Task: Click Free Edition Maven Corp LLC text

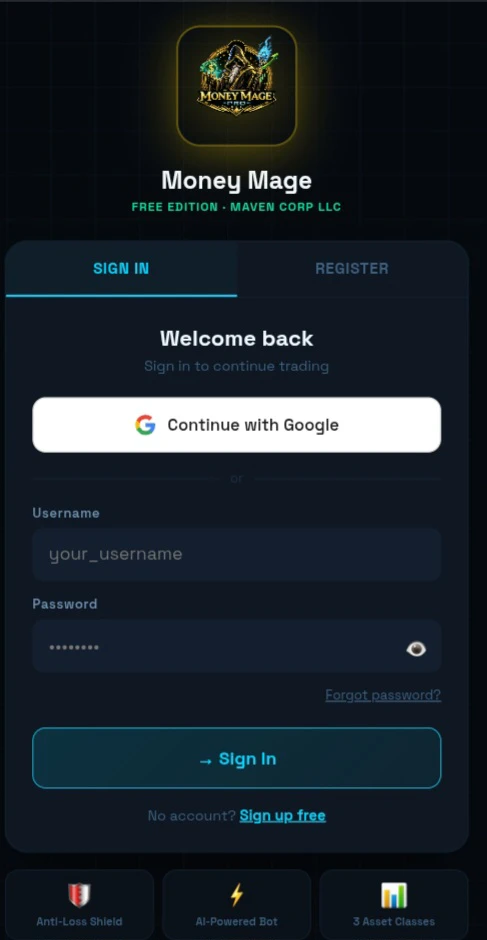Action: pyautogui.click(x=237, y=207)
